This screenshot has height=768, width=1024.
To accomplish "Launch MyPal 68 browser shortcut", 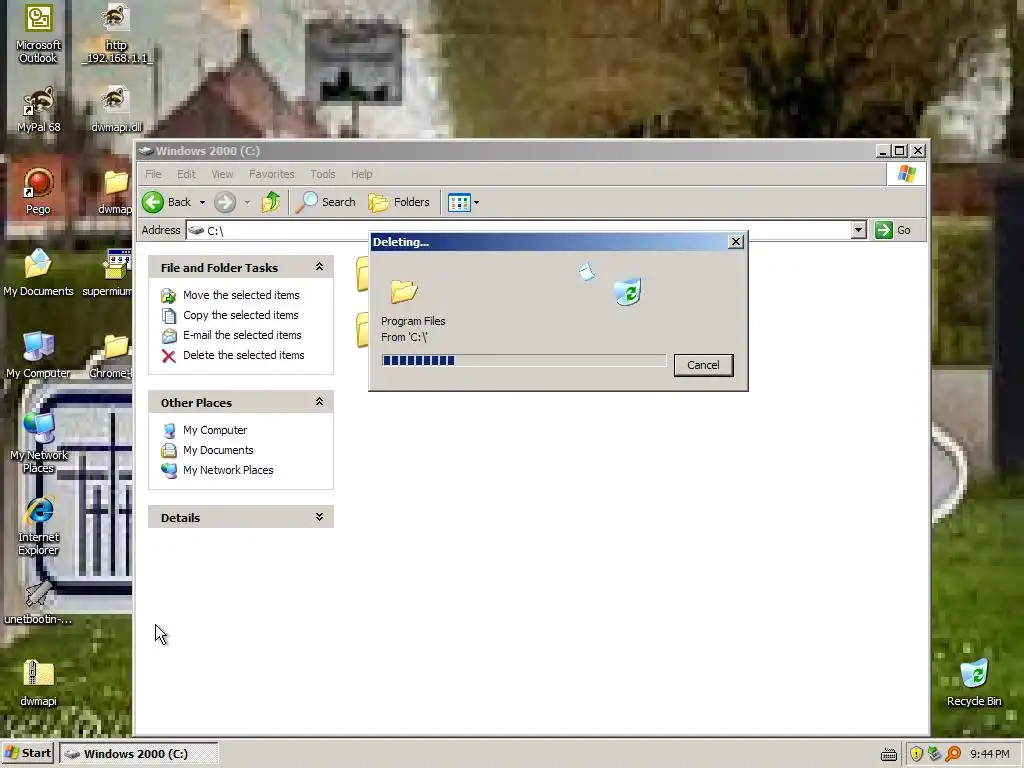I will tap(39, 109).
